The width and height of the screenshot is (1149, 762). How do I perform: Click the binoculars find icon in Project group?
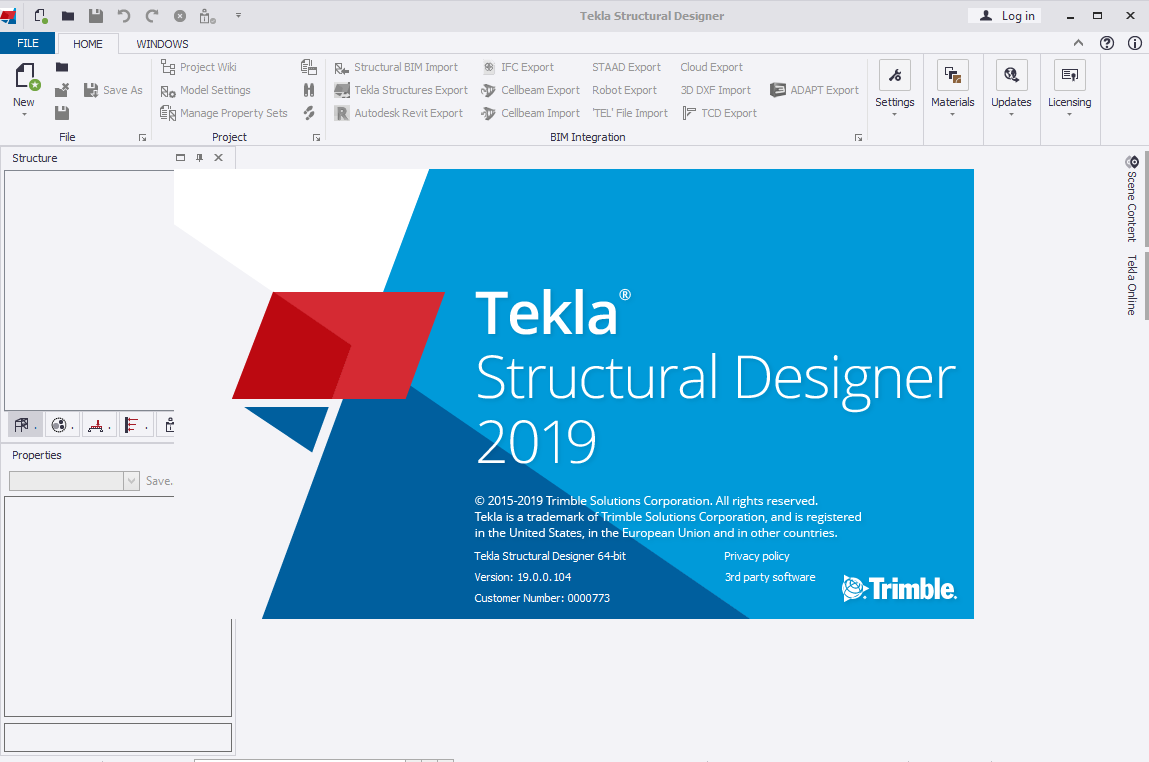[309, 90]
